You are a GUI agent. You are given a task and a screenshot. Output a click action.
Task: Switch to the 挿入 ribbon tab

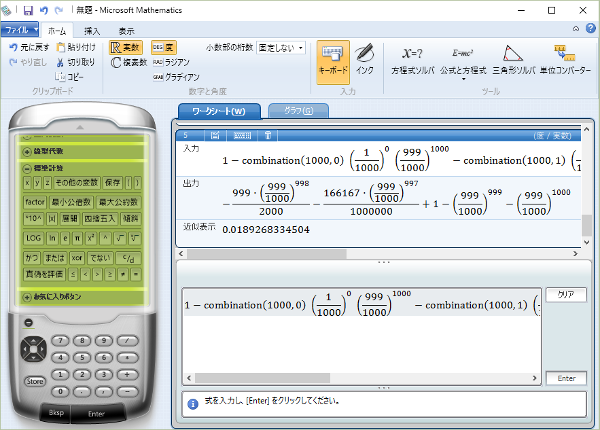click(92, 31)
